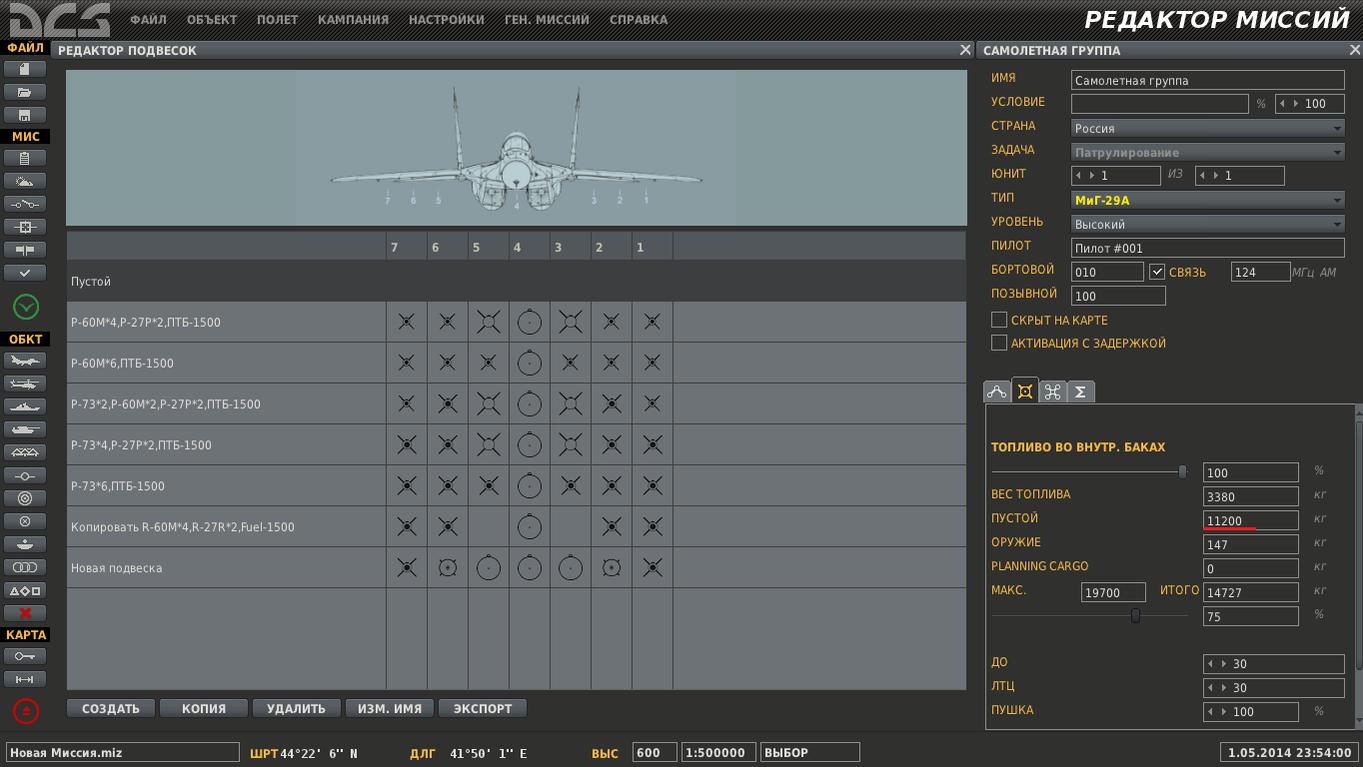Click the save mission floppy icon
This screenshot has width=1363, height=767.
tap(25, 115)
